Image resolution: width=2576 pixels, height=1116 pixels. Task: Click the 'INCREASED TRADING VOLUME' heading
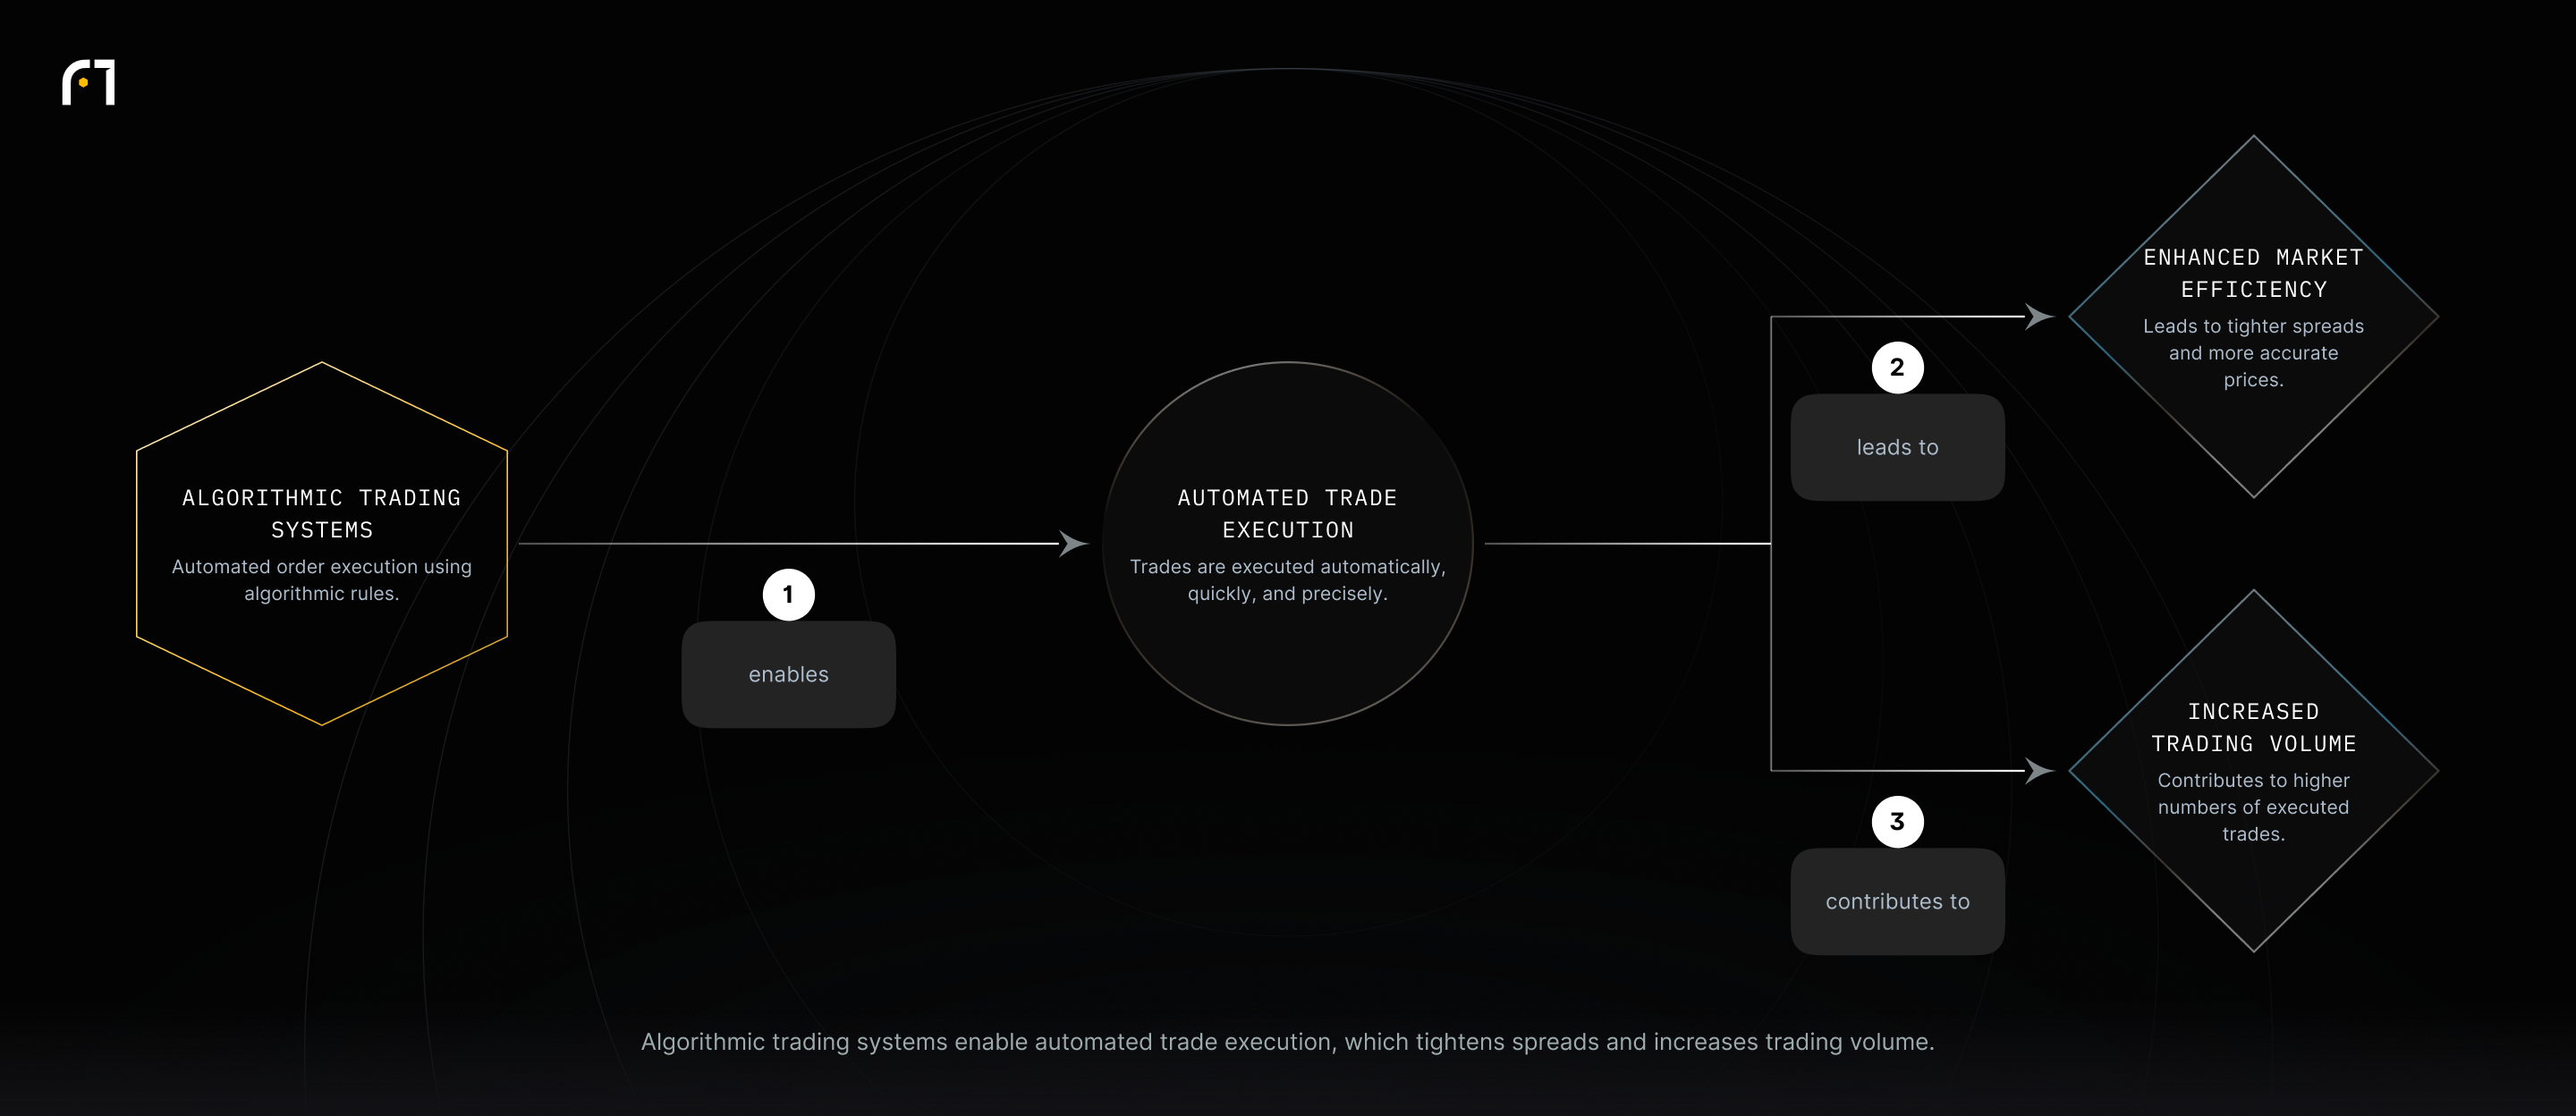click(x=2253, y=727)
